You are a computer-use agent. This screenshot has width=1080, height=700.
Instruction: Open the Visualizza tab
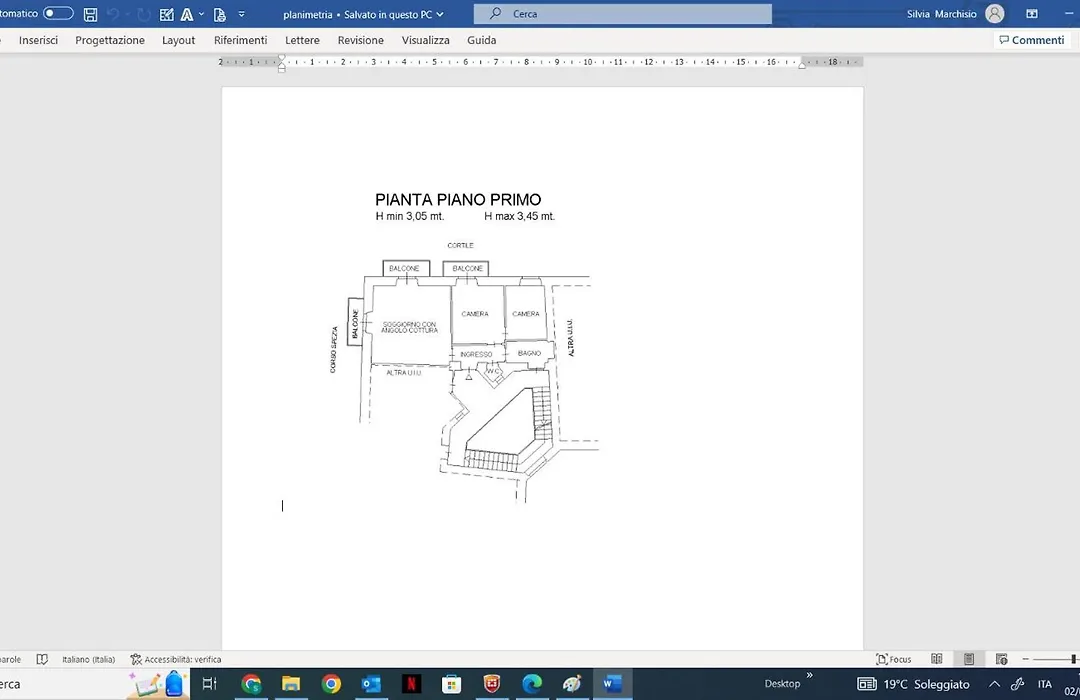point(426,40)
